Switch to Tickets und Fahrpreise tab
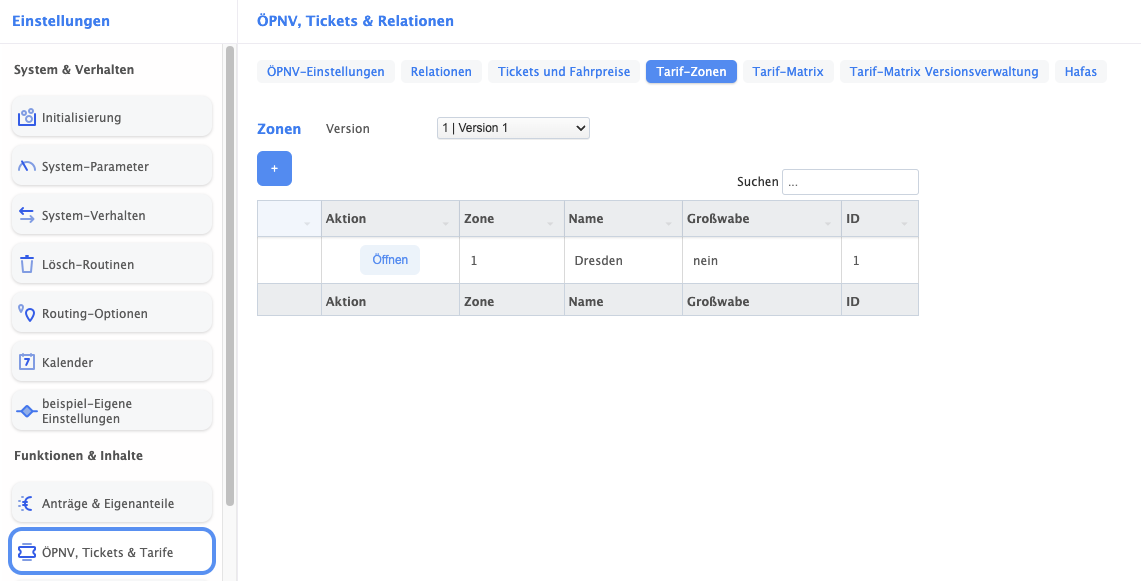Viewport: 1141px width, 581px height. (x=564, y=72)
